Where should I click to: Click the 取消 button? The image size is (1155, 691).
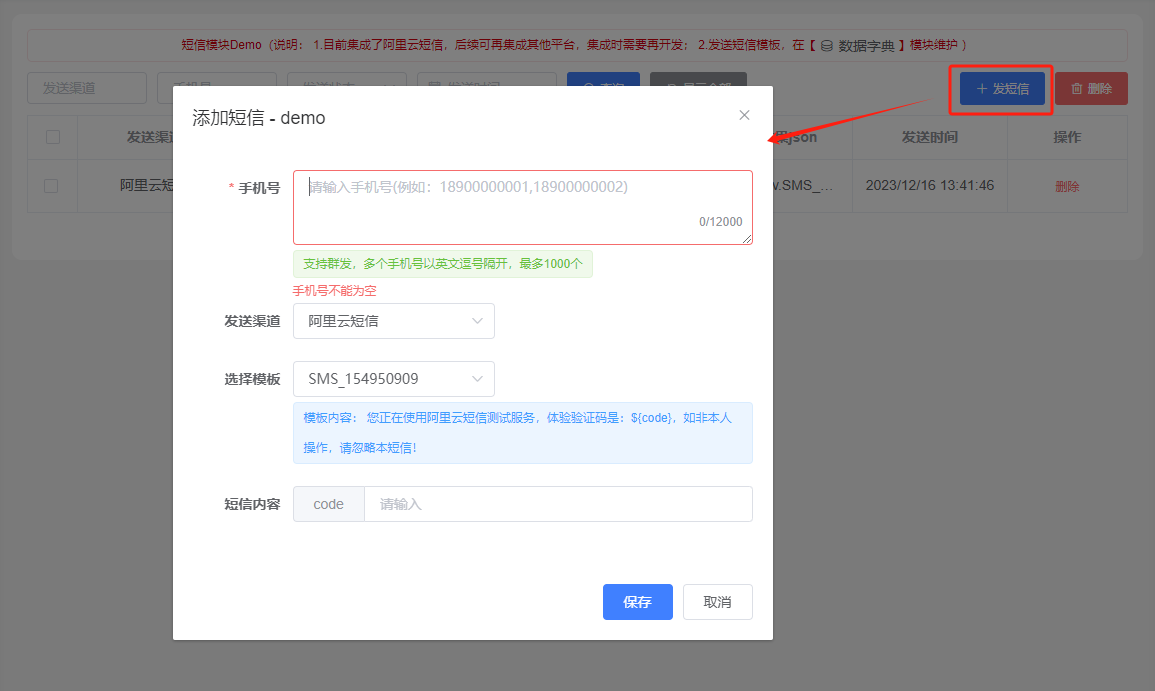tap(717, 602)
